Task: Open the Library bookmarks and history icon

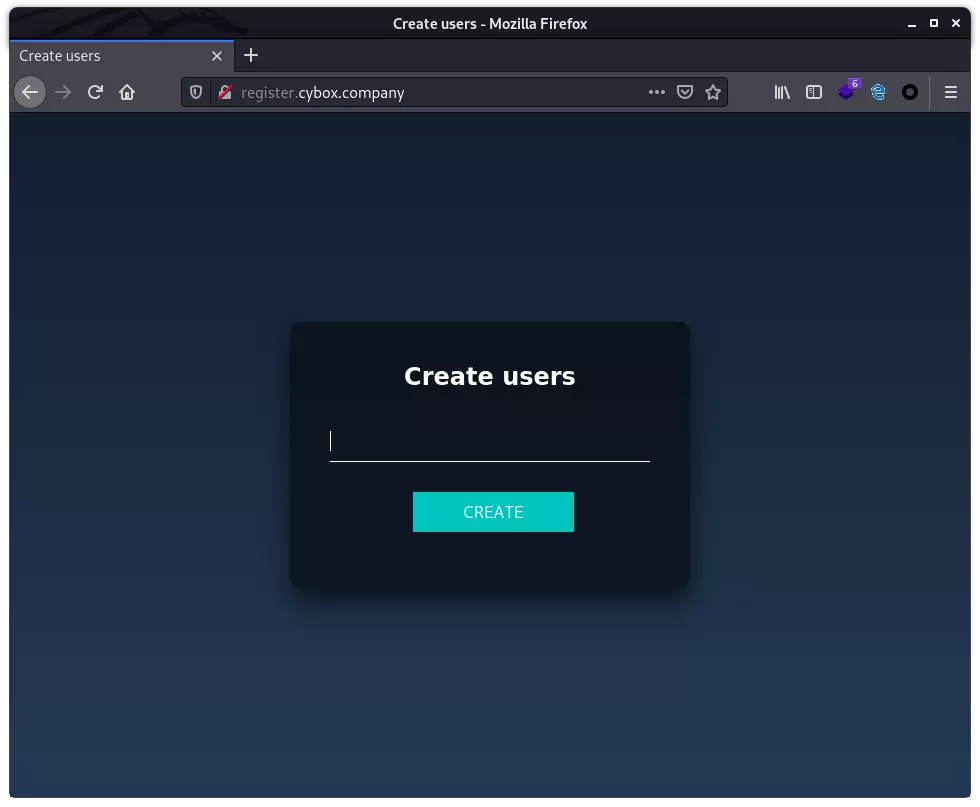Action: [x=782, y=92]
